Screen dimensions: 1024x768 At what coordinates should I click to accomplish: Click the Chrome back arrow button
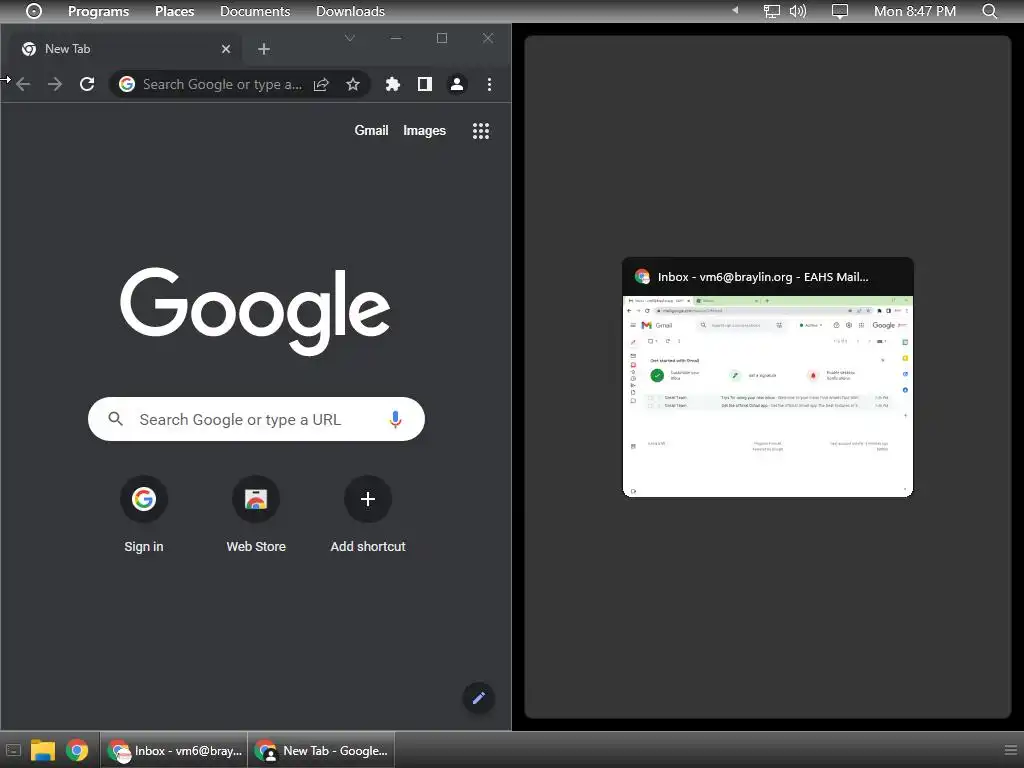[24, 84]
